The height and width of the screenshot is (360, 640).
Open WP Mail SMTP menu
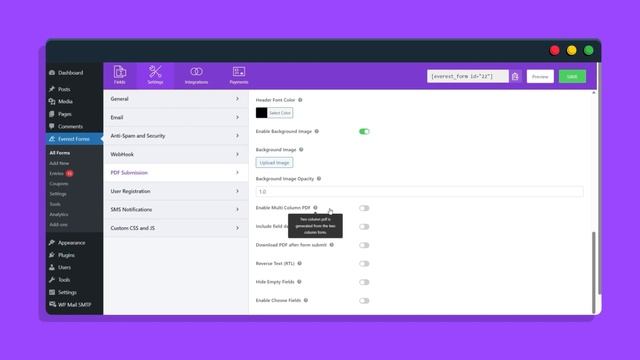[x=74, y=305]
